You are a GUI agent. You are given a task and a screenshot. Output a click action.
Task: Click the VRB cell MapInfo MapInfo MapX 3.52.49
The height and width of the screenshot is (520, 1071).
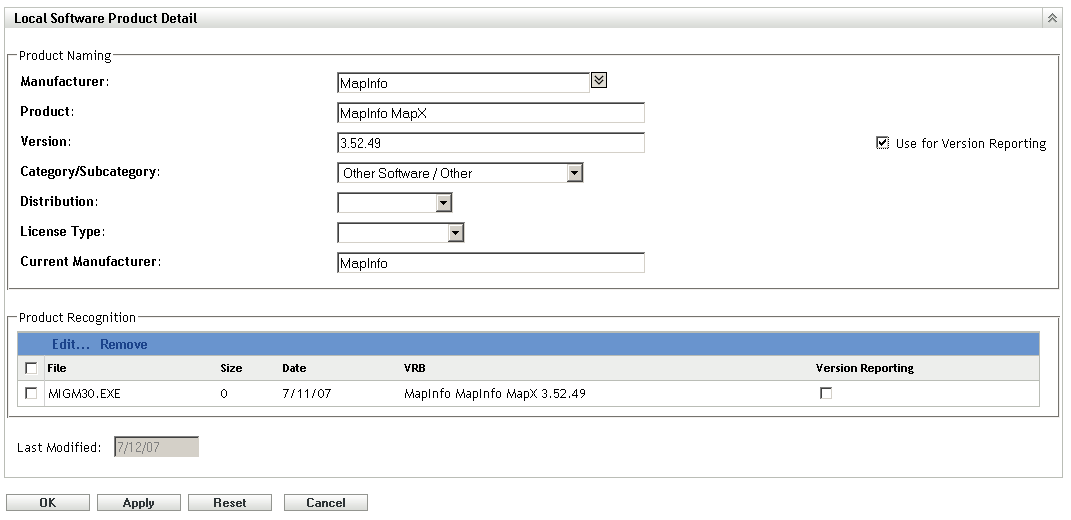495,394
